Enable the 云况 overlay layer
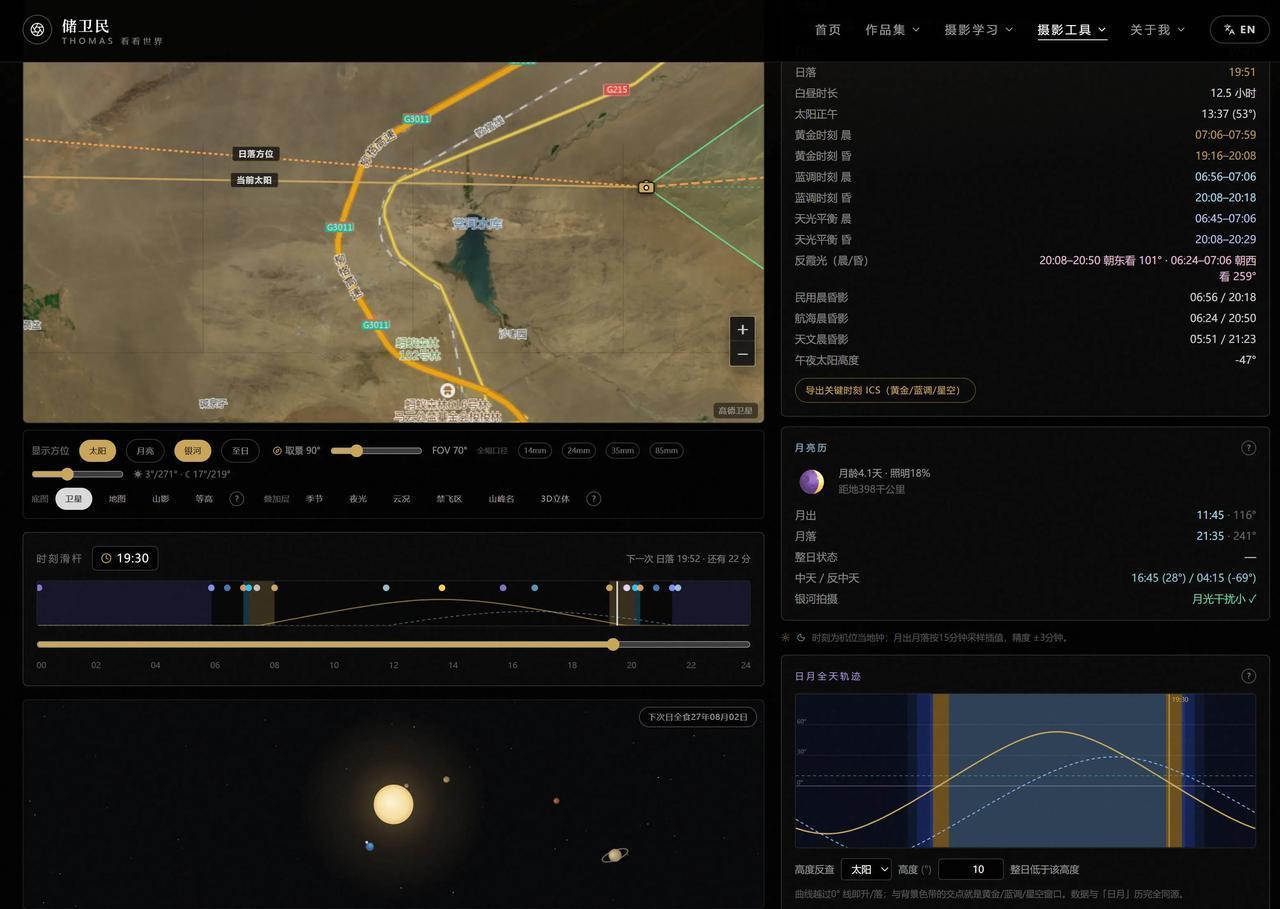Viewport: 1280px width, 909px height. (x=401, y=499)
